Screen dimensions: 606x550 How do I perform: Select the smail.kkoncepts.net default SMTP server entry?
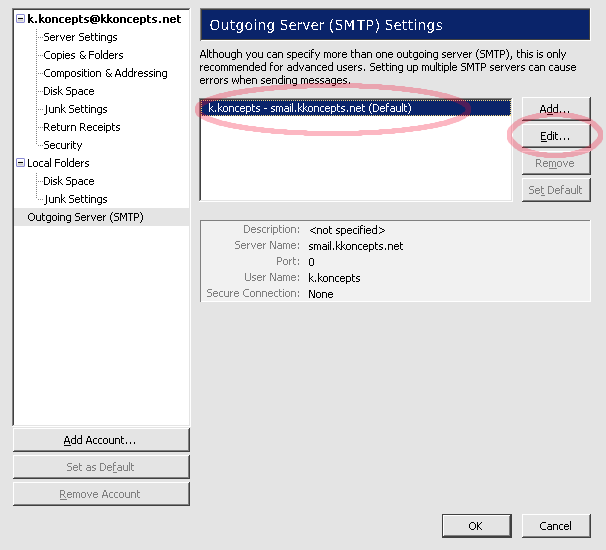point(356,108)
